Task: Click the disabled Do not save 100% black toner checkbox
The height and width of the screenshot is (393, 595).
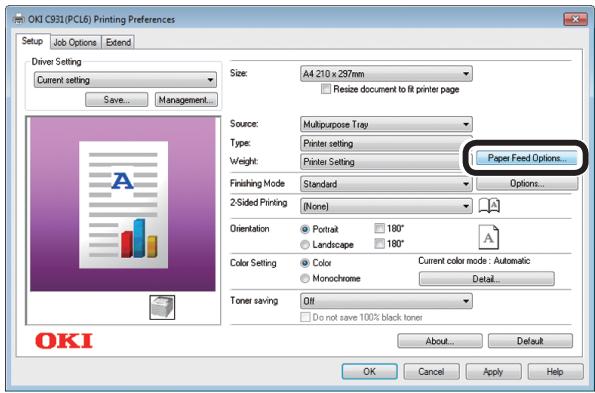Action: (x=305, y=317)
